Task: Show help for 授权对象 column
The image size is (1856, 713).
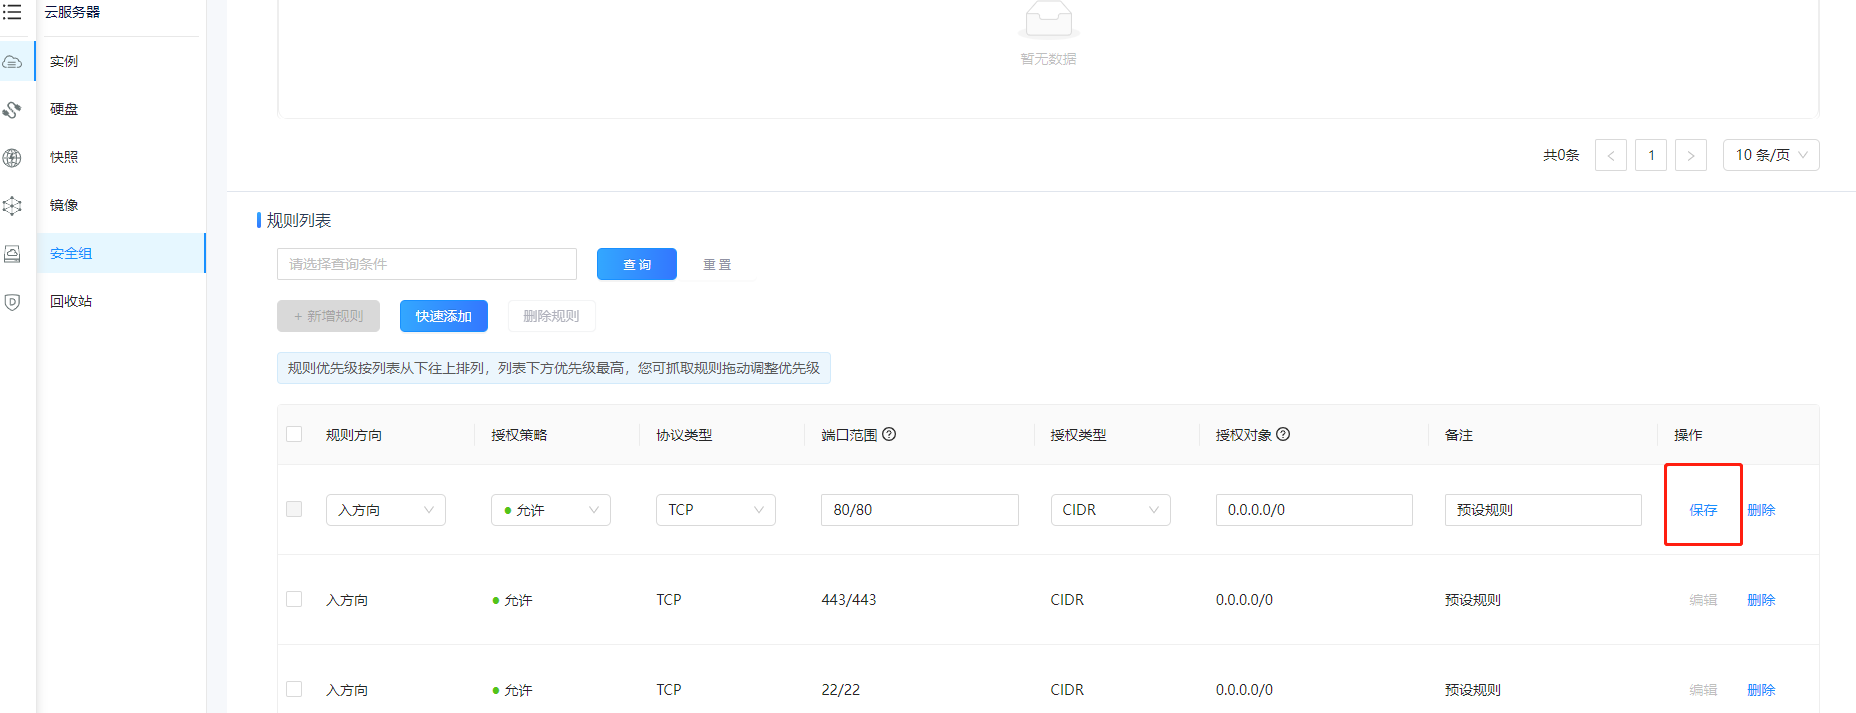Action: [x=1283, y=434]
